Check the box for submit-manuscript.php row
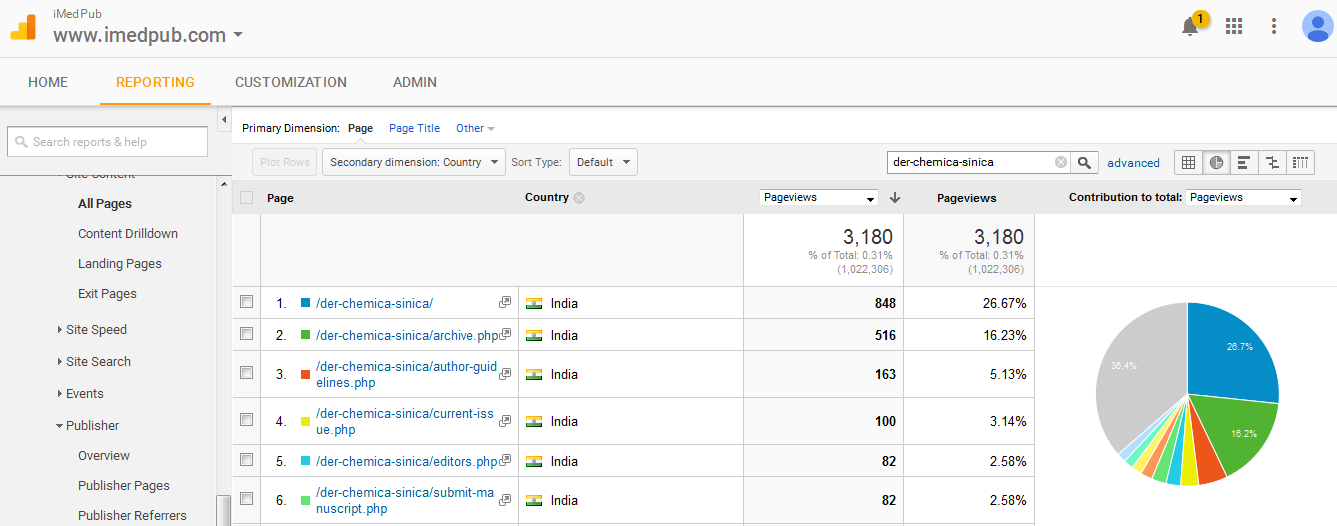 pyautogui.click(x=247, y=498)
